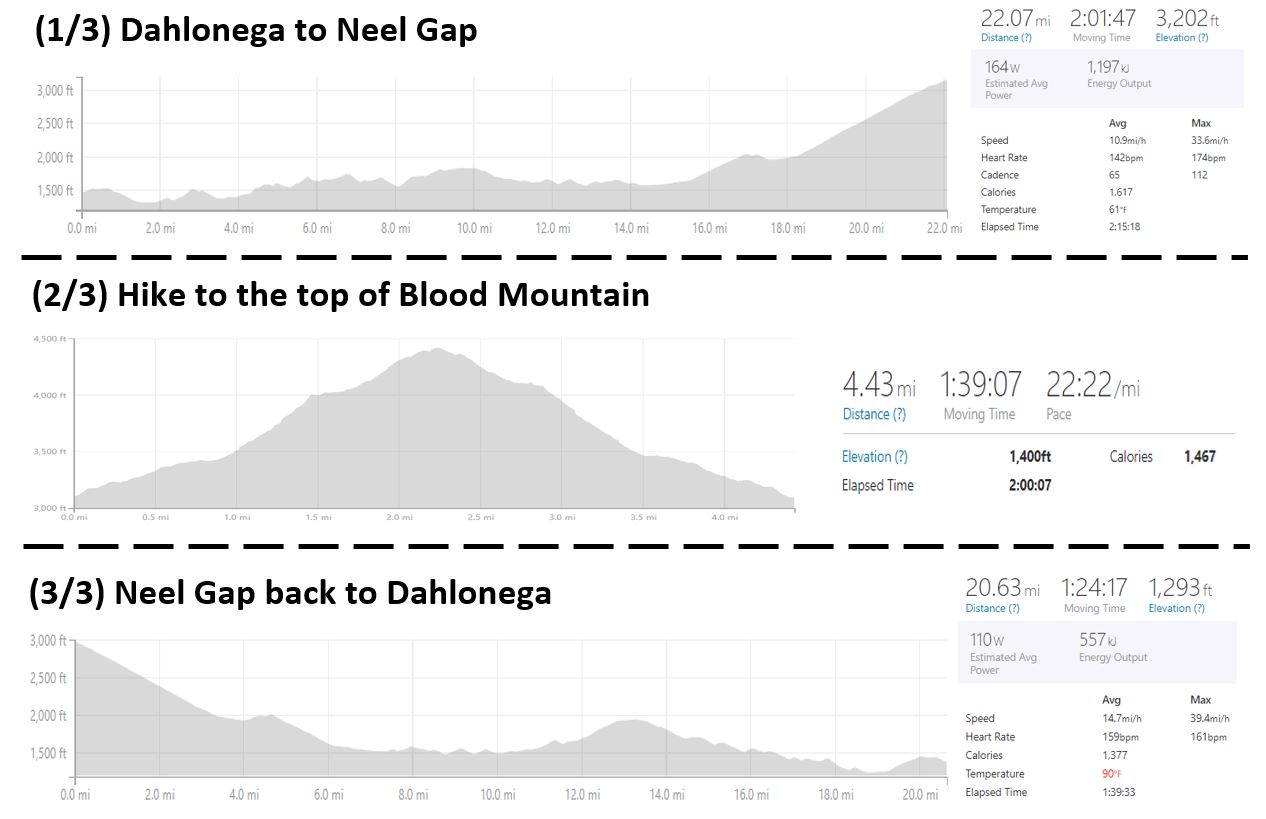Open the Distance (?) link under 4.43 mi

tap(874, 414)
